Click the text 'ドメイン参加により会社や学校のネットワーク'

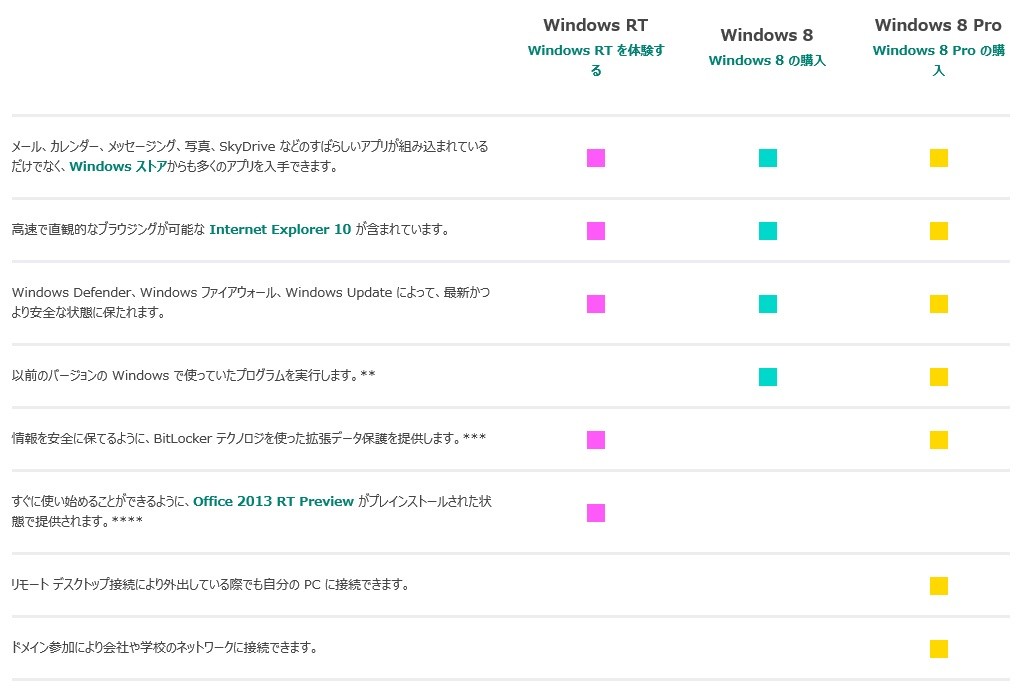click(x=122, y=648)
